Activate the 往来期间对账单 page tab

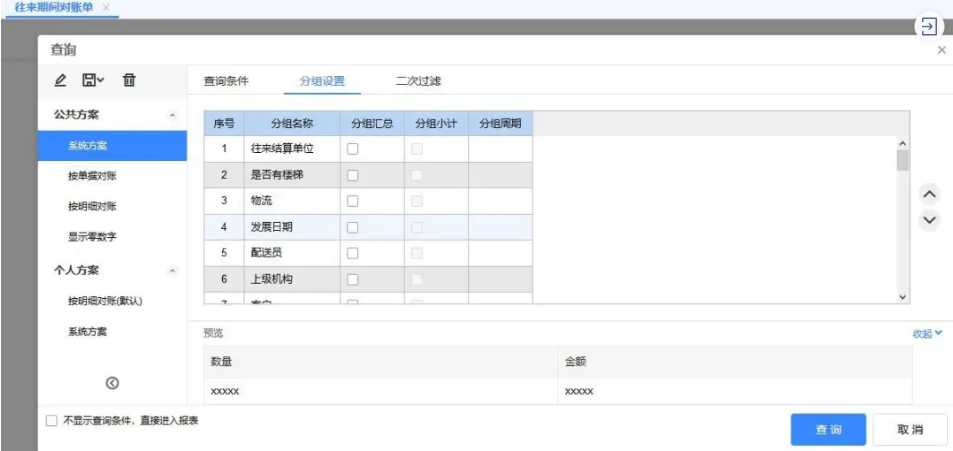(x=53, y=8)
